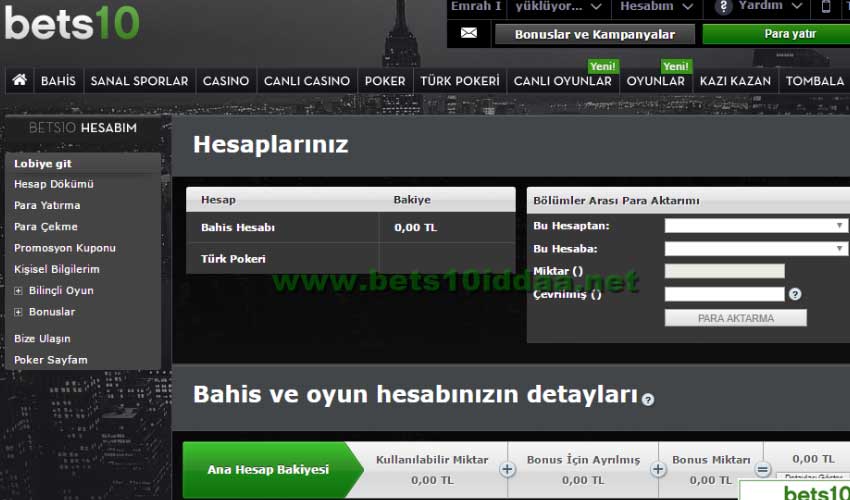Click the Çevrilmiş input field
This screenshot has height=500, width=850.
click(724, 294)
